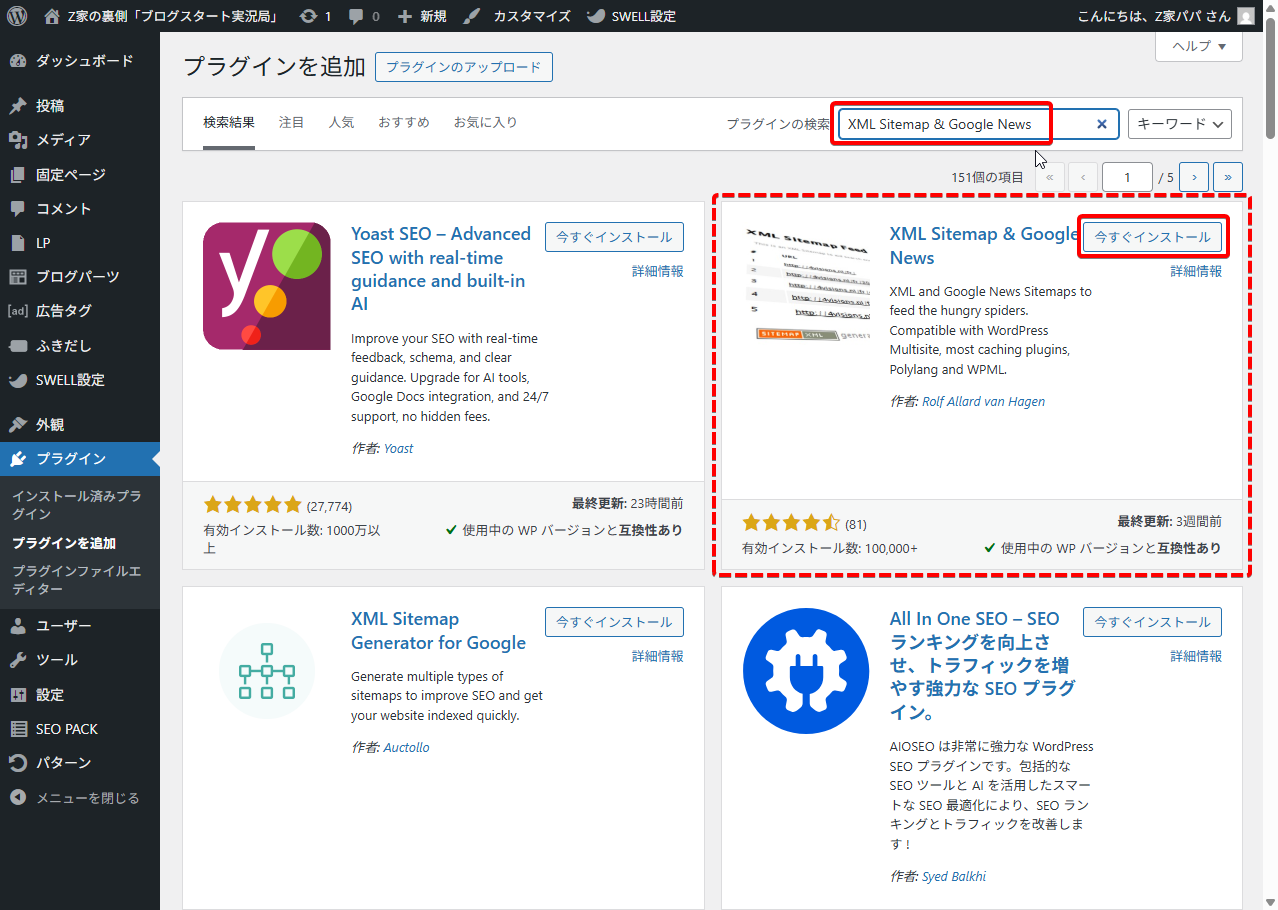Click the 外観 paintbrush icon
1278x910 pixels.
18,425
